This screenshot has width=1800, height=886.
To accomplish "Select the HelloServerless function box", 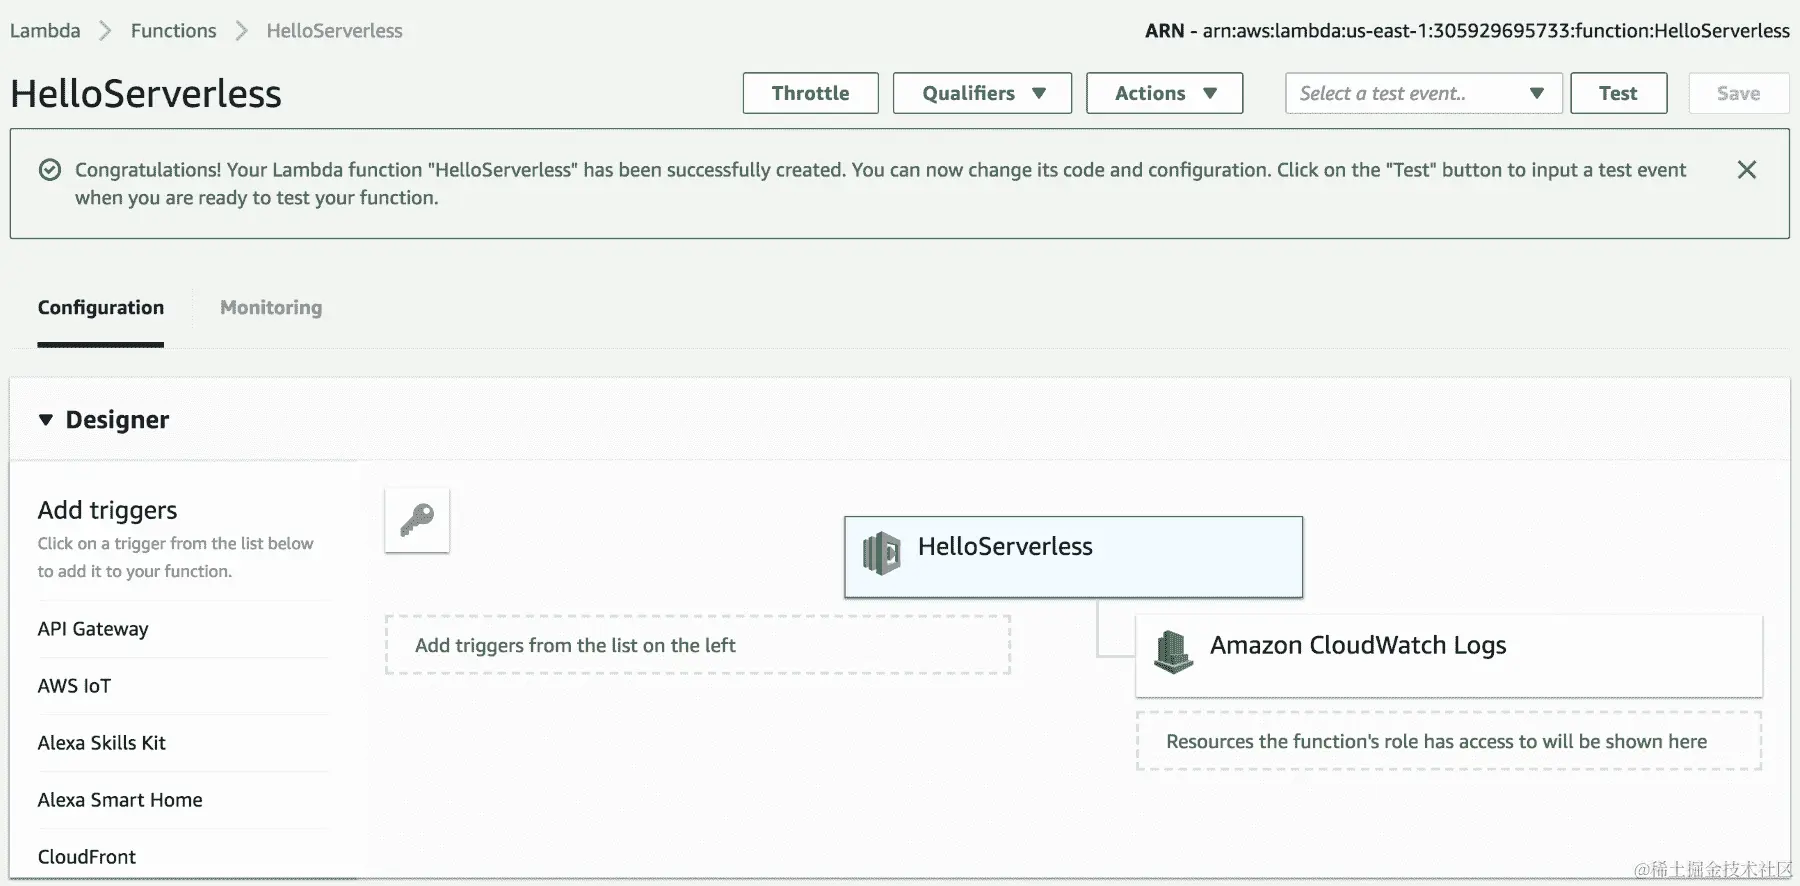I will pos(1074,557).
